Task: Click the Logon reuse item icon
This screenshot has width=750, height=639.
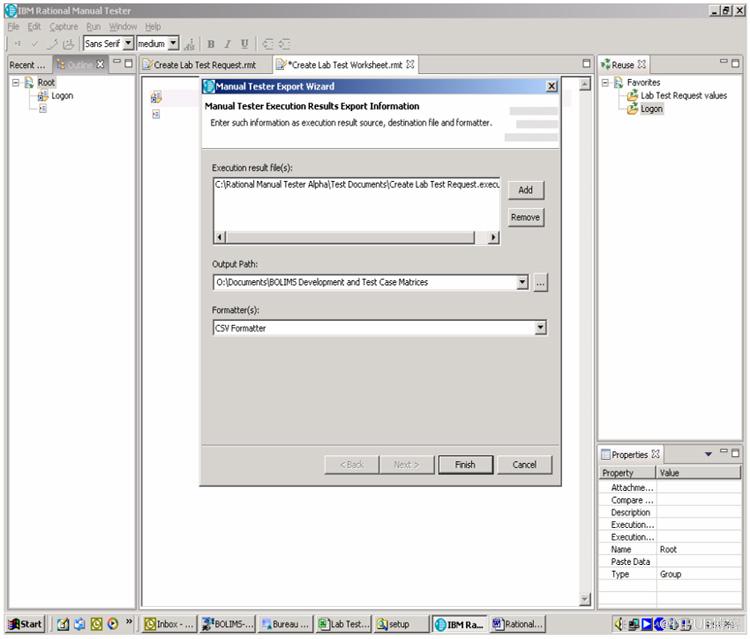Action: click(632, 109)
